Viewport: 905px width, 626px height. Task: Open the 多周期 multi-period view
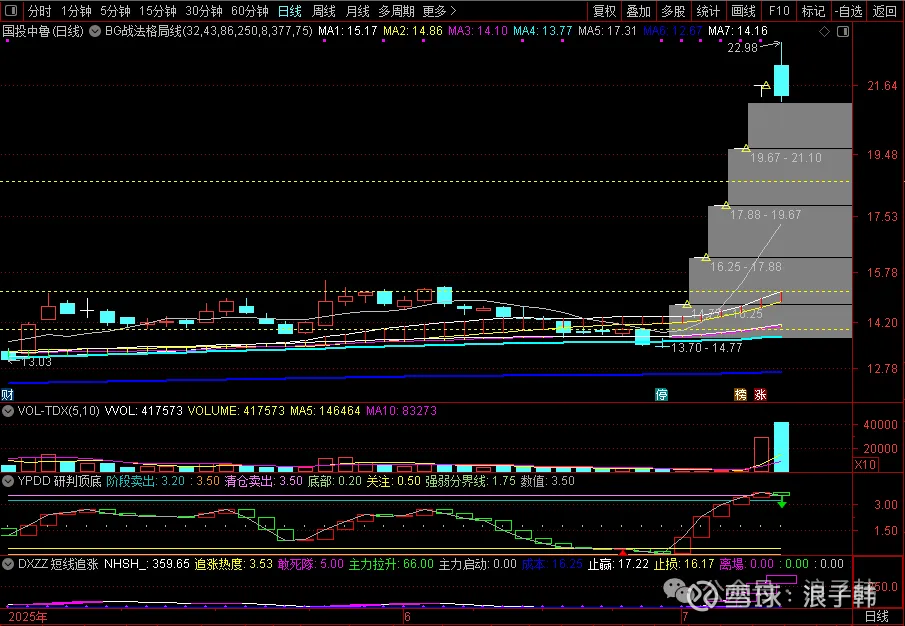tap(396, 11)
